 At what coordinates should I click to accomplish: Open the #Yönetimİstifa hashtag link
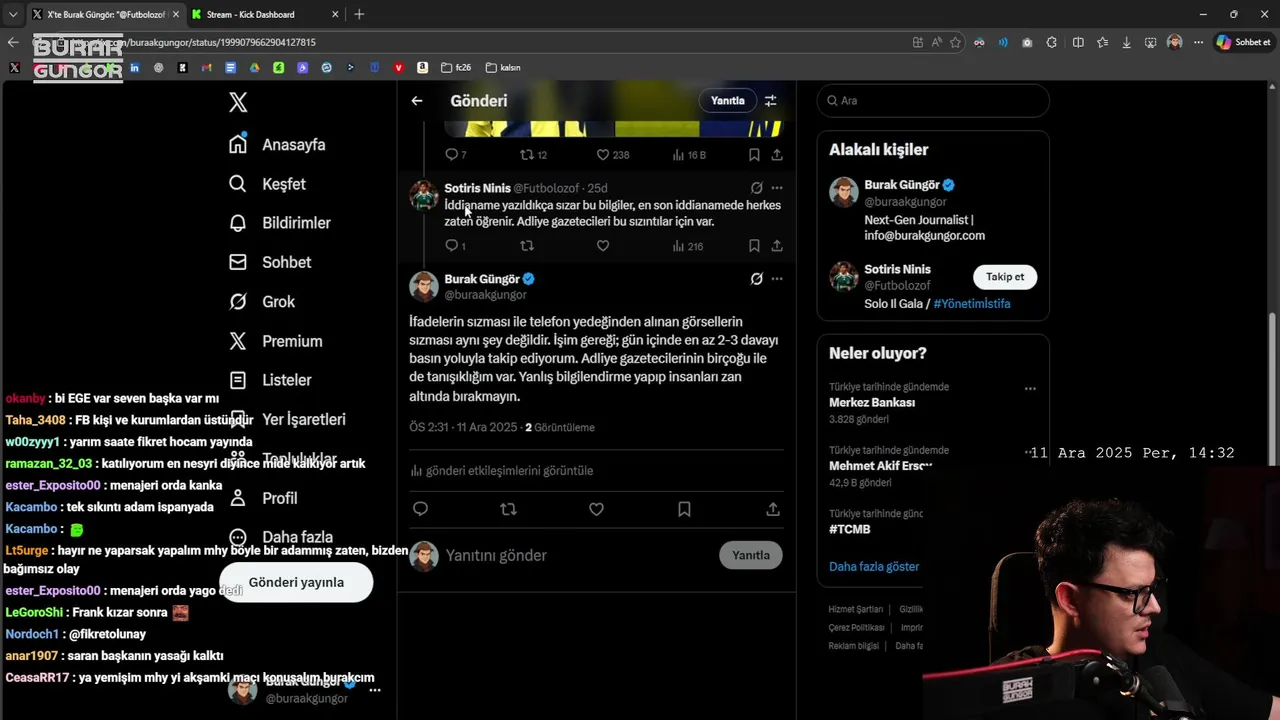[x=972, y=303]
